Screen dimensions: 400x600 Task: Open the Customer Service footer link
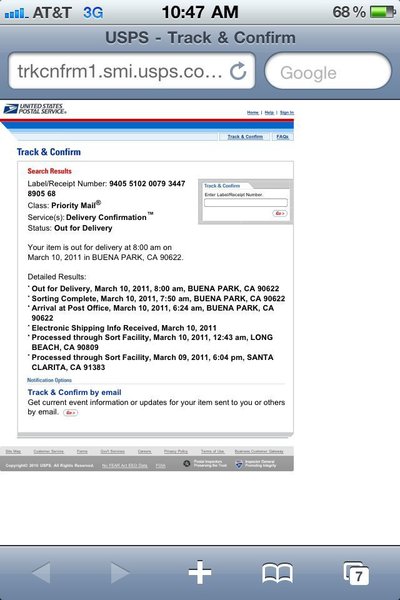point(49,452)
